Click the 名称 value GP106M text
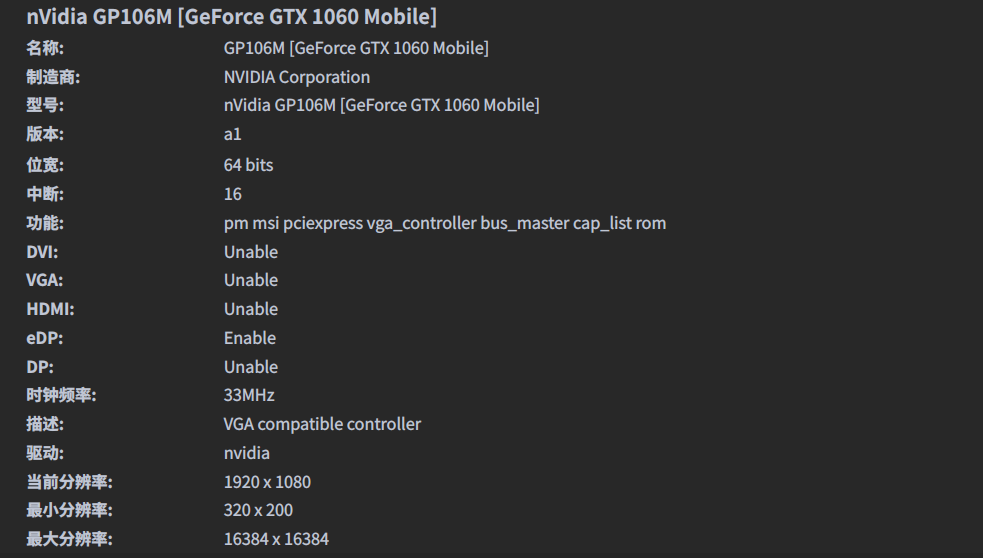The width and height of the screenshot is (983, 558). [x=356, y=48]
